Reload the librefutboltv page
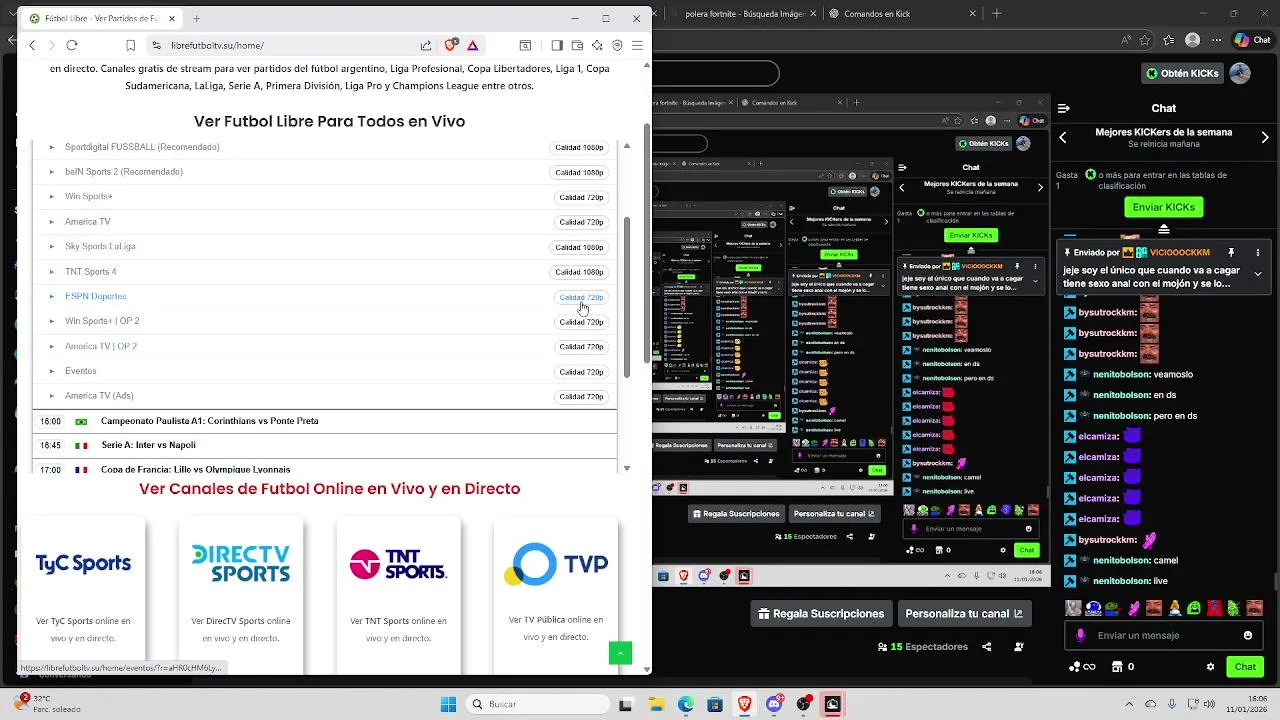Screen dimensions: 1280x720 coord(72,45)
